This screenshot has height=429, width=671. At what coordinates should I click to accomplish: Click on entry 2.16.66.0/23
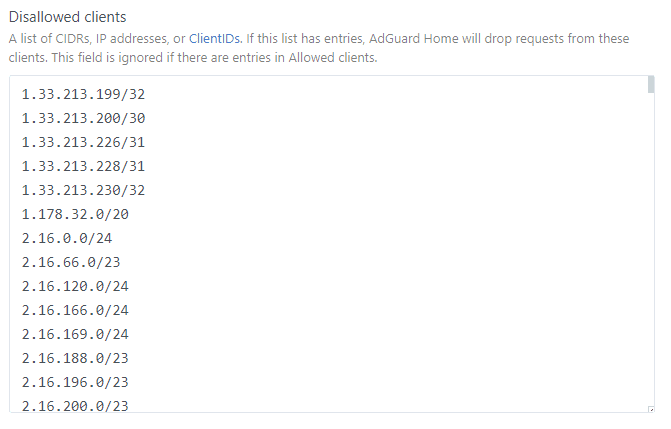pyautogui.click(x=71, y=262)
